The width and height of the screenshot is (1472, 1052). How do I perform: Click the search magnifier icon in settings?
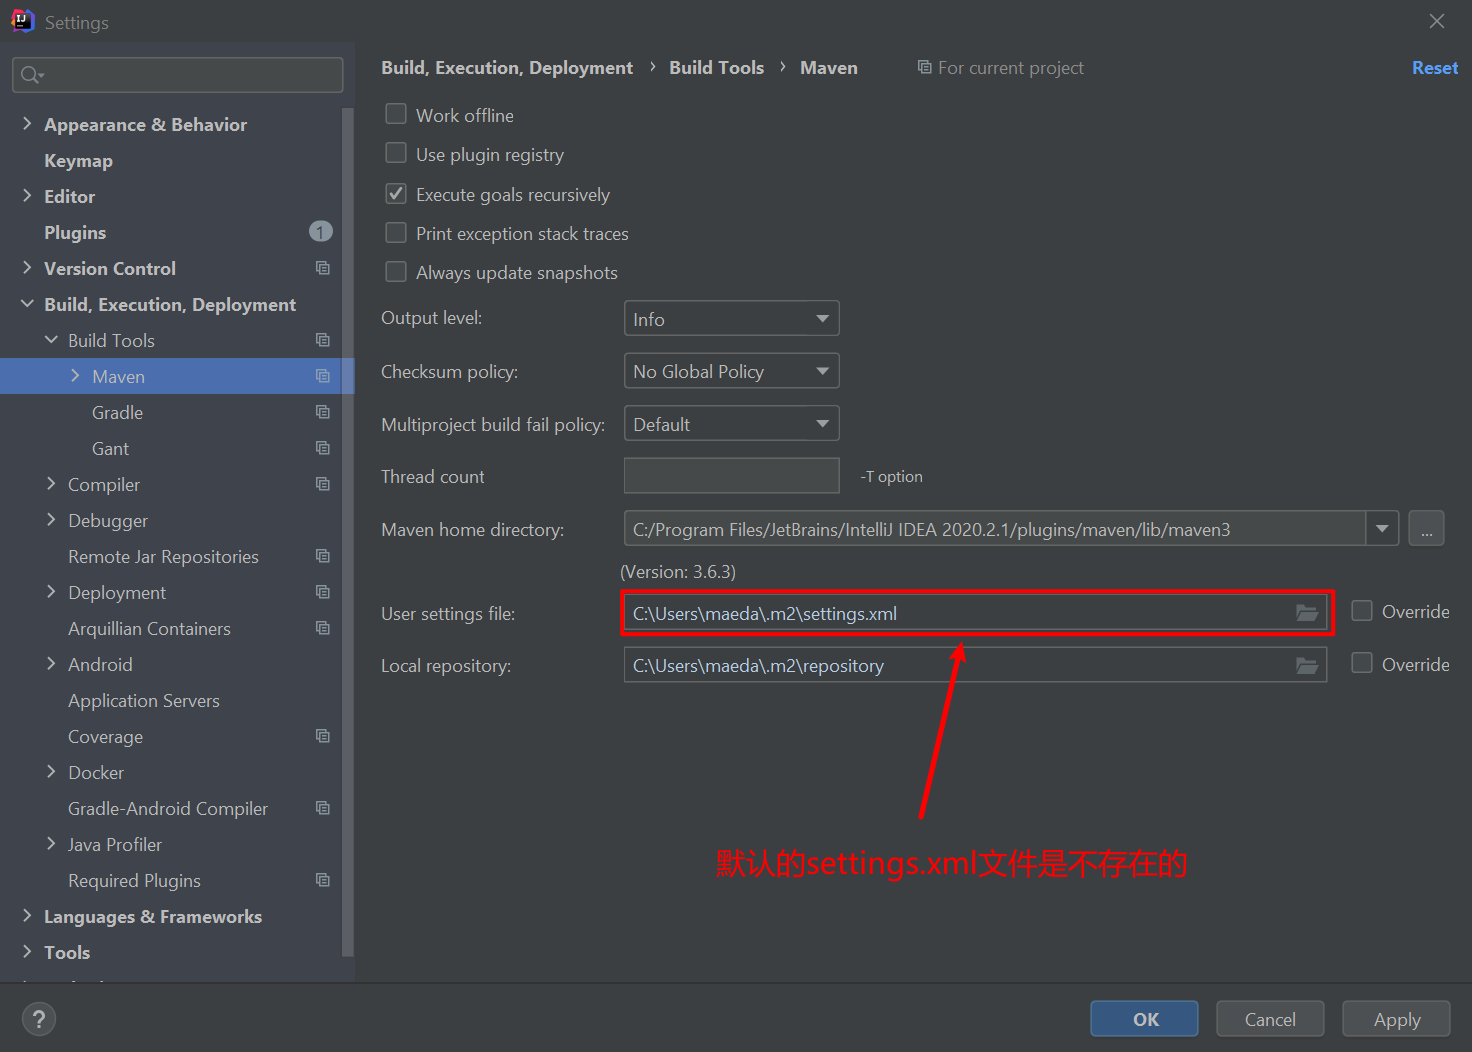[30, 75]
